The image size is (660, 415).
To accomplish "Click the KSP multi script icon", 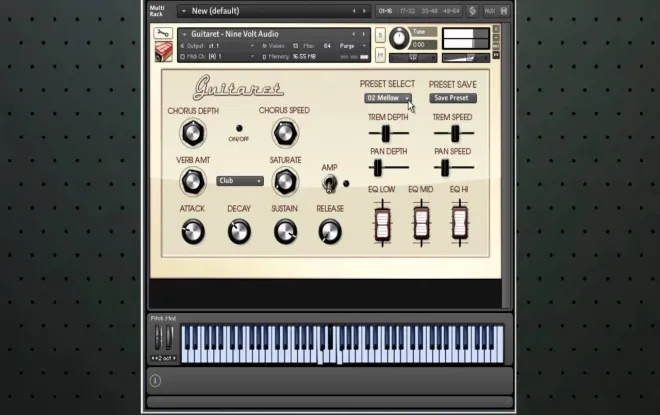I will click(472, 11).
